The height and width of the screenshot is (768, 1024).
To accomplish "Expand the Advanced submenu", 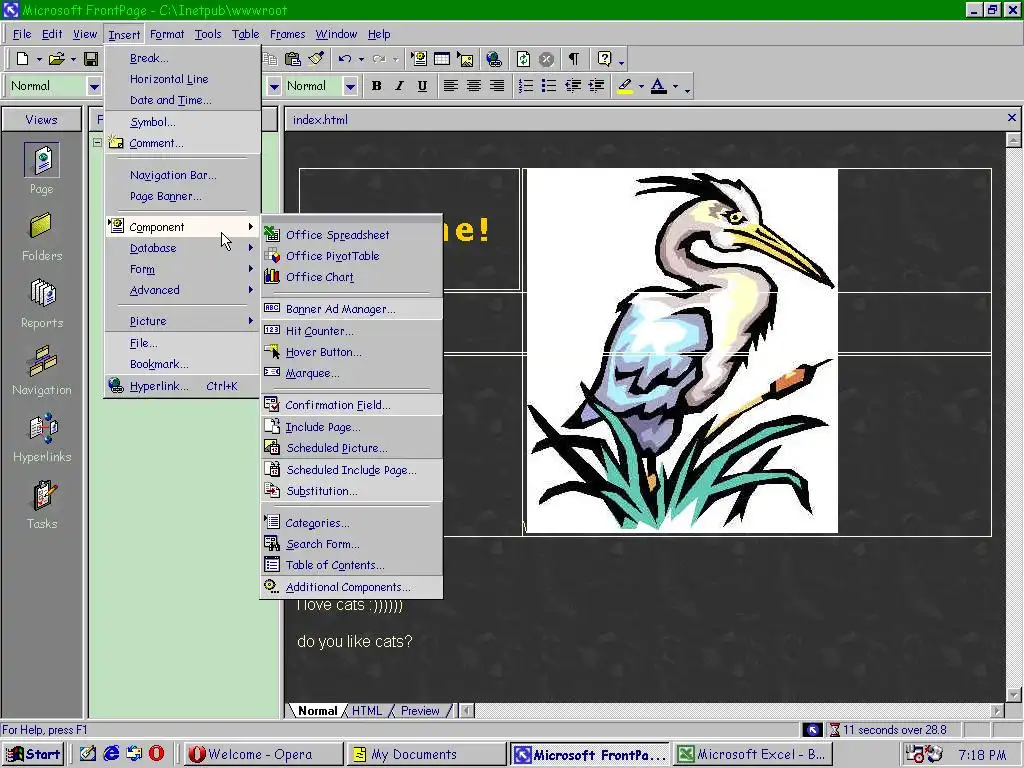I will pyautogui.click(x=182, y=290).
